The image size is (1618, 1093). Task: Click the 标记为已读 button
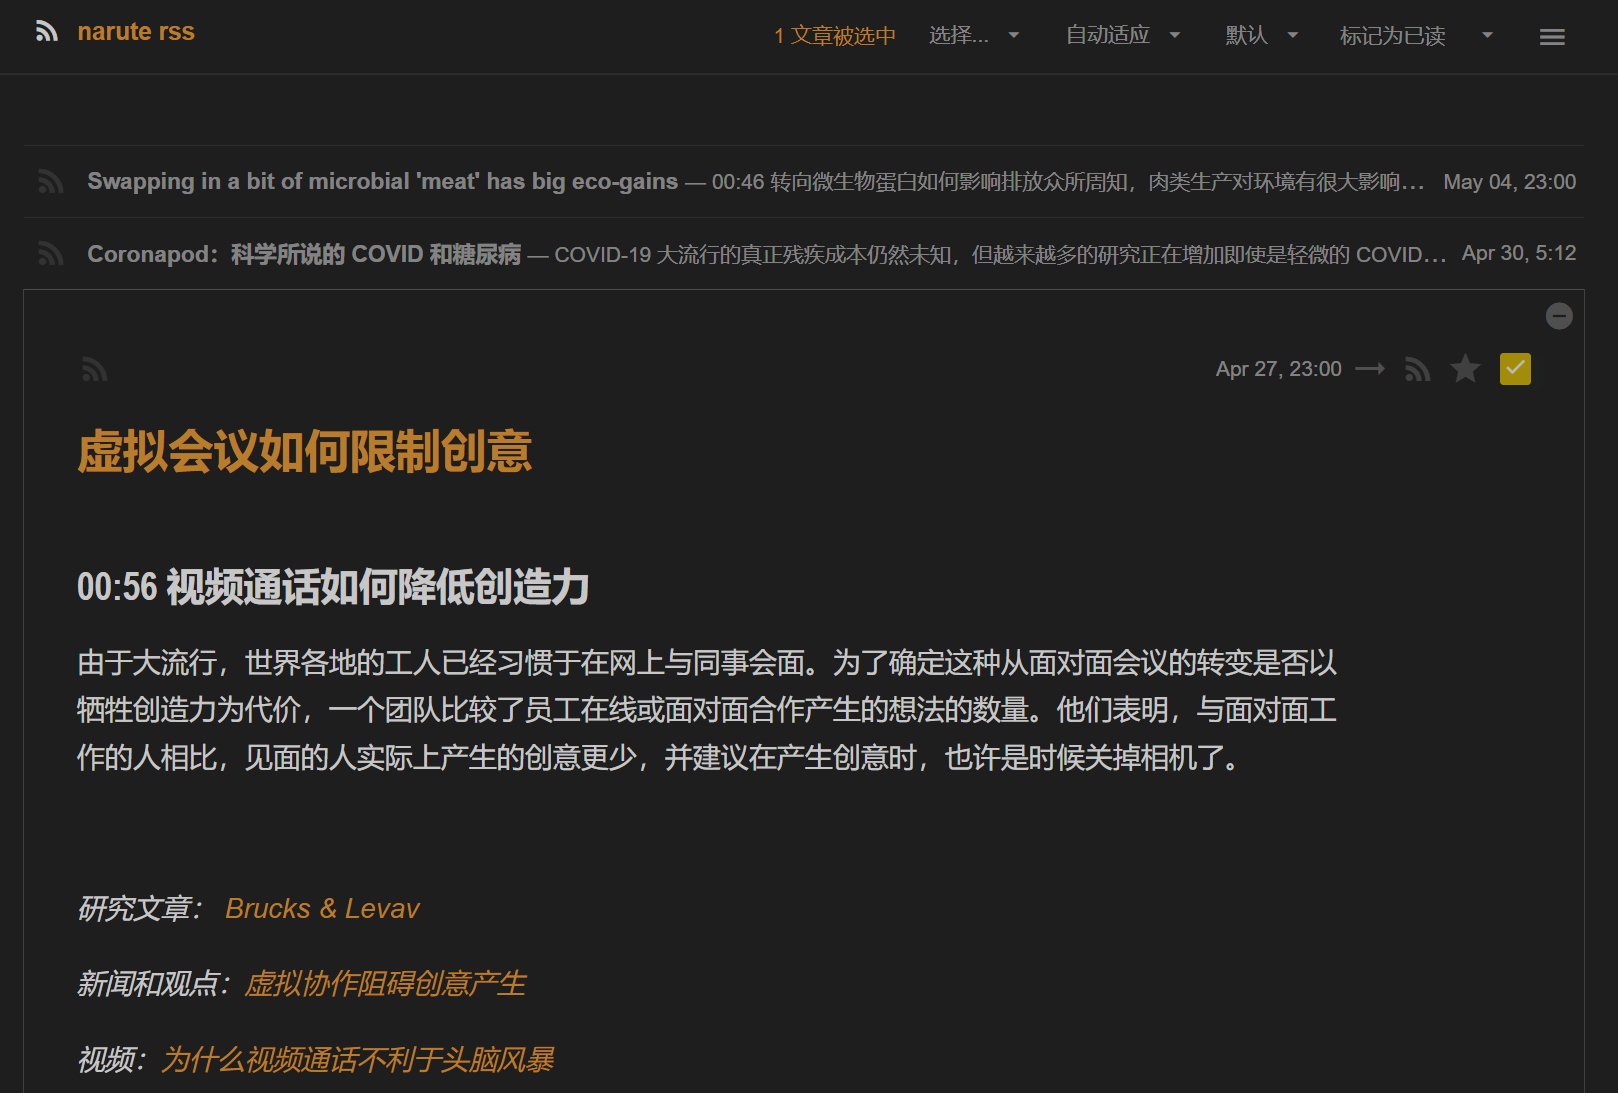tap(1392, 36)
